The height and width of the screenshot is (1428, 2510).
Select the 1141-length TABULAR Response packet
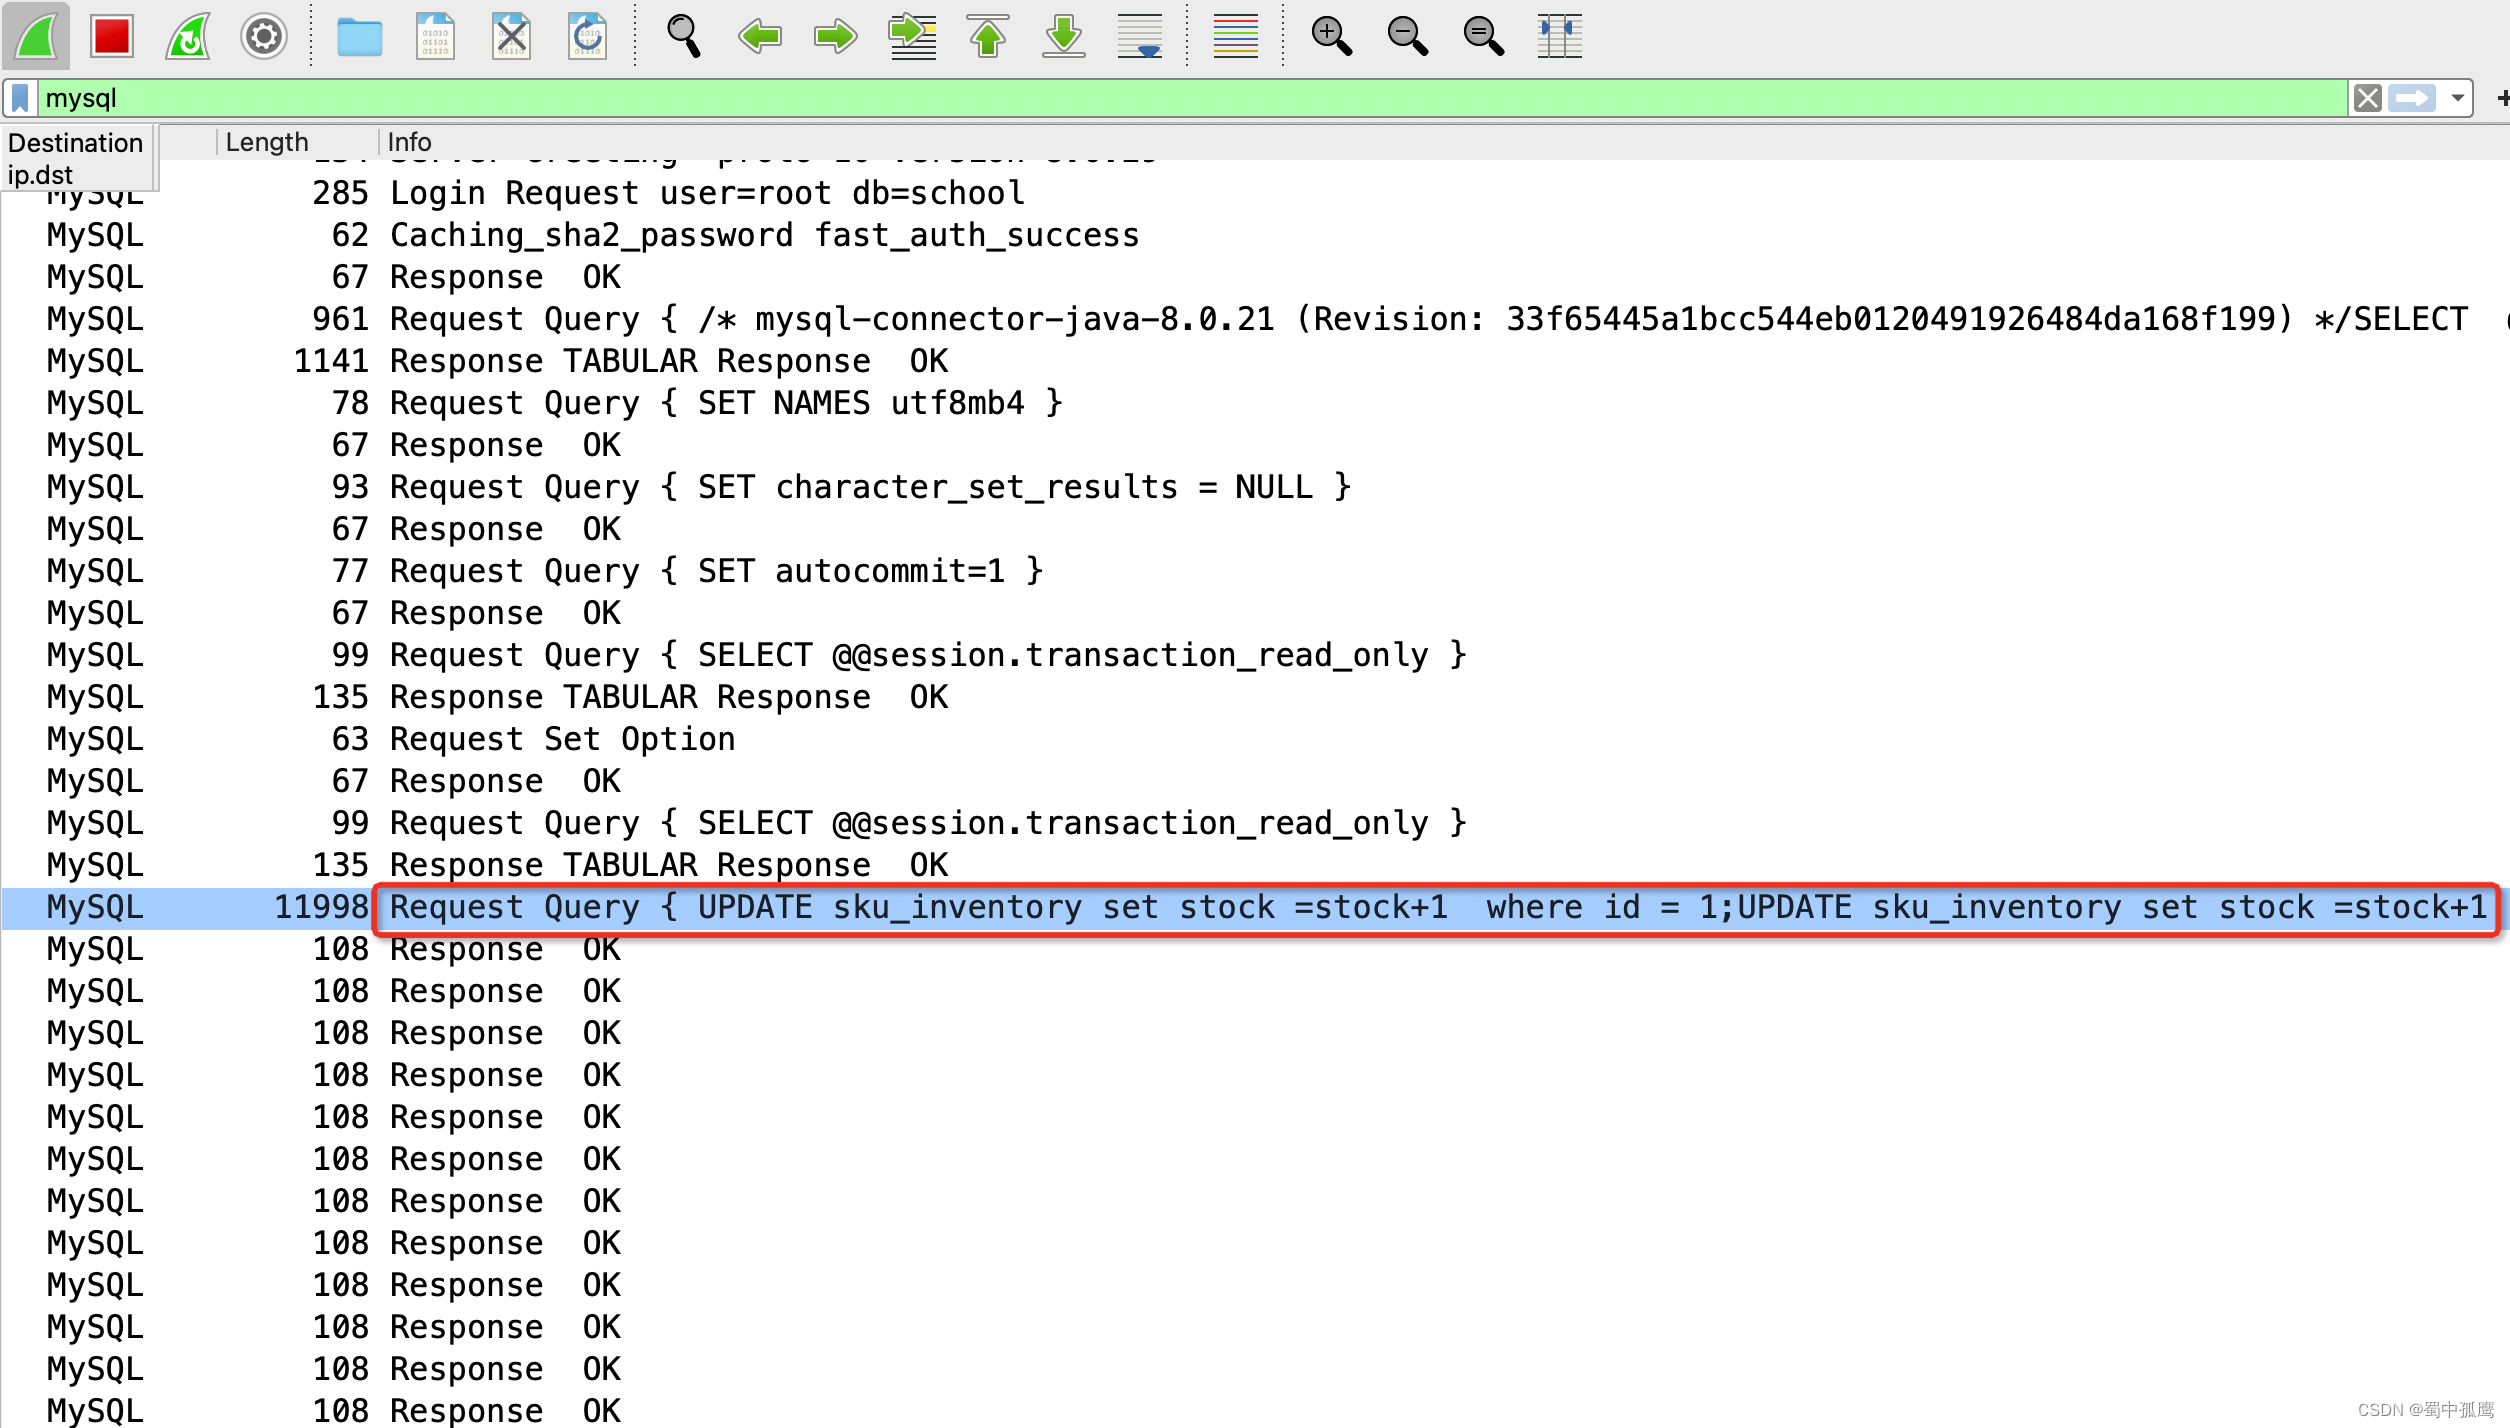[x=1255, y=360]
